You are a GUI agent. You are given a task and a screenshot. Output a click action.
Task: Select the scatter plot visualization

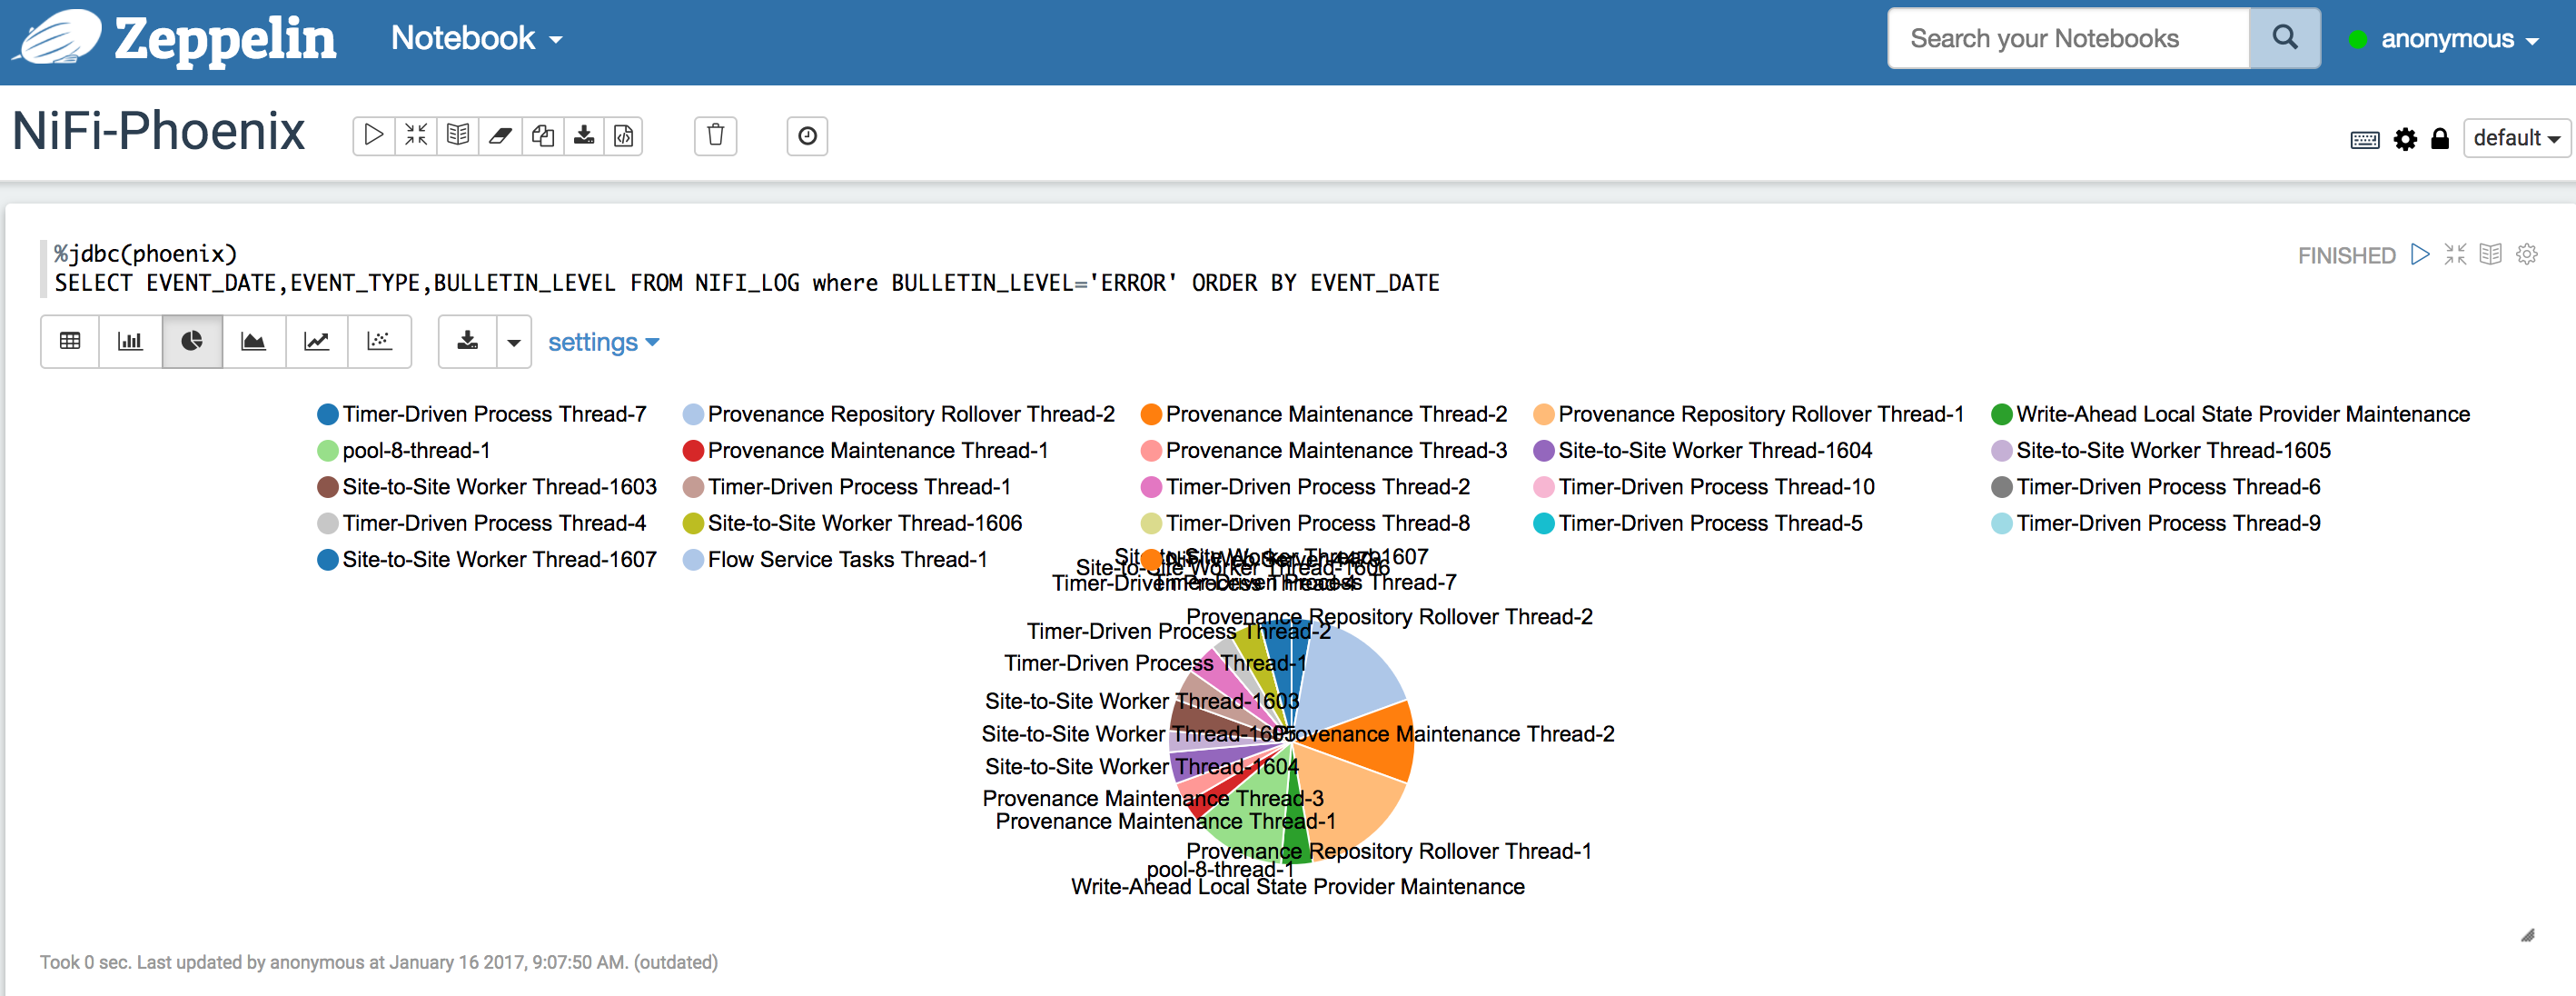pyautogui.click(x=379, y=341)
